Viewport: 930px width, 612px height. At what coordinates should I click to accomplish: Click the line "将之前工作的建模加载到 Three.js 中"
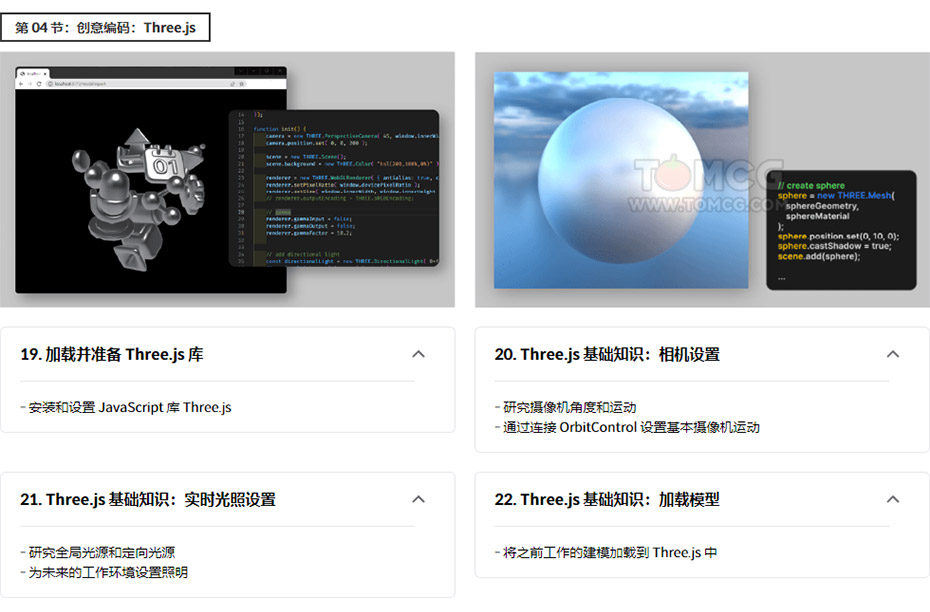[610, 553]
